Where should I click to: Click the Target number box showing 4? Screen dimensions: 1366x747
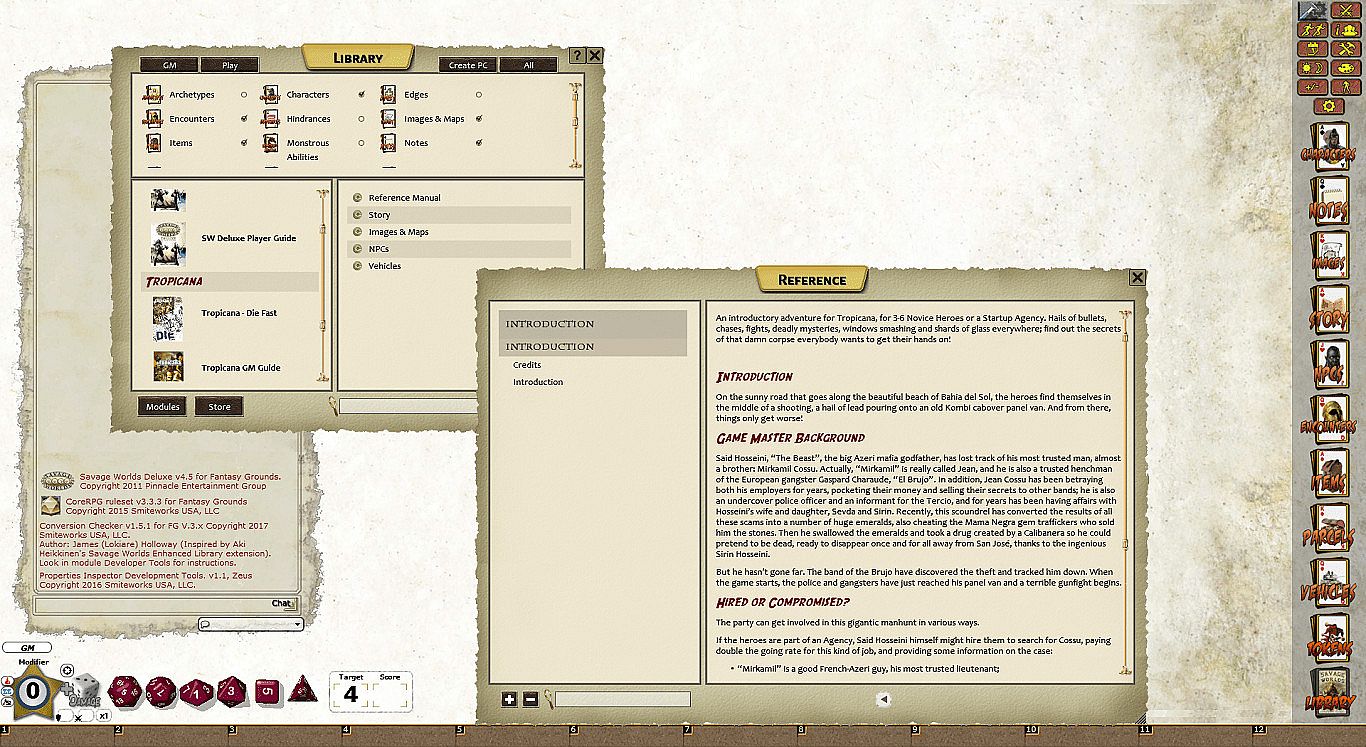coord(351,694)
